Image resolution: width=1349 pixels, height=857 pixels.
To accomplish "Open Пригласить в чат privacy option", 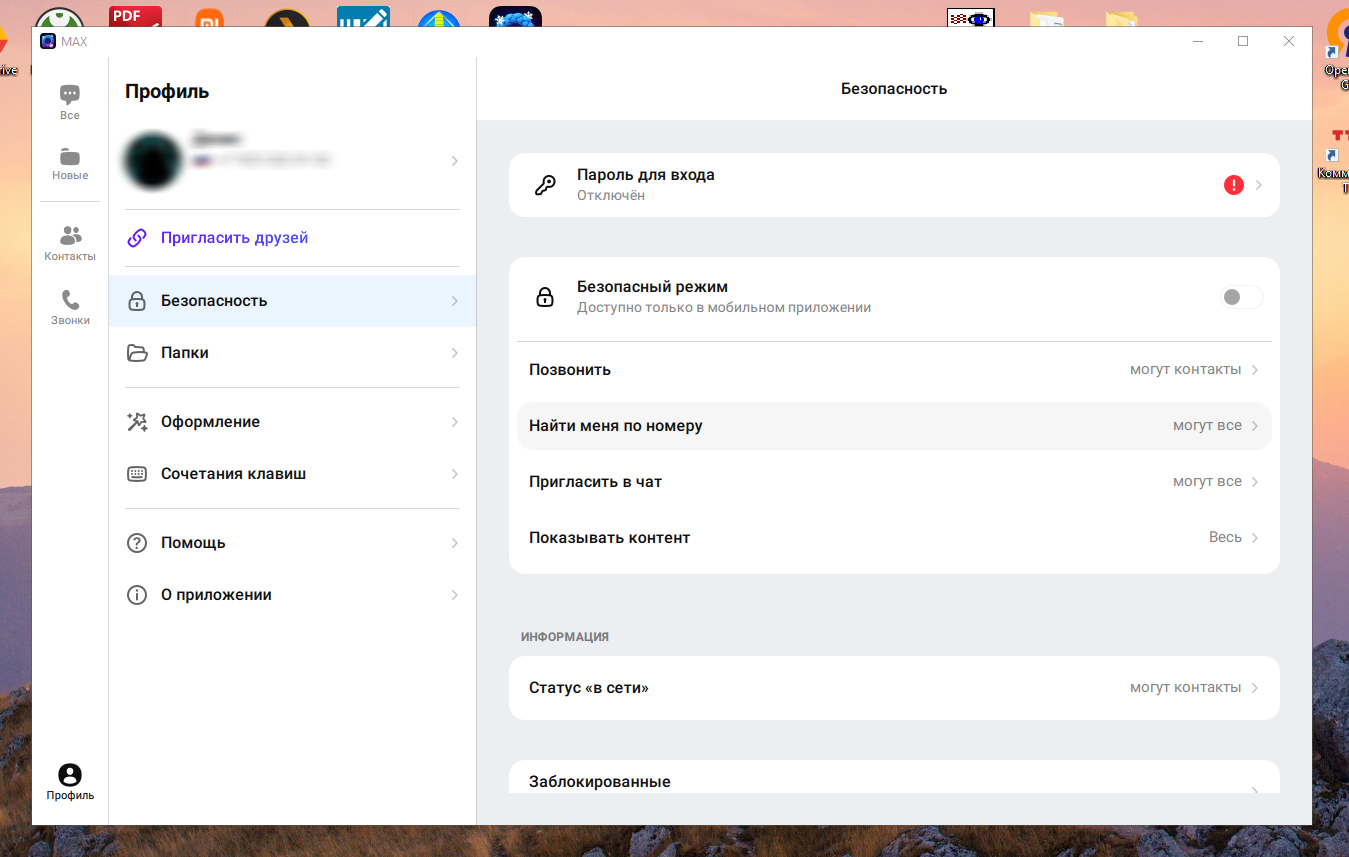I will 893,482.
